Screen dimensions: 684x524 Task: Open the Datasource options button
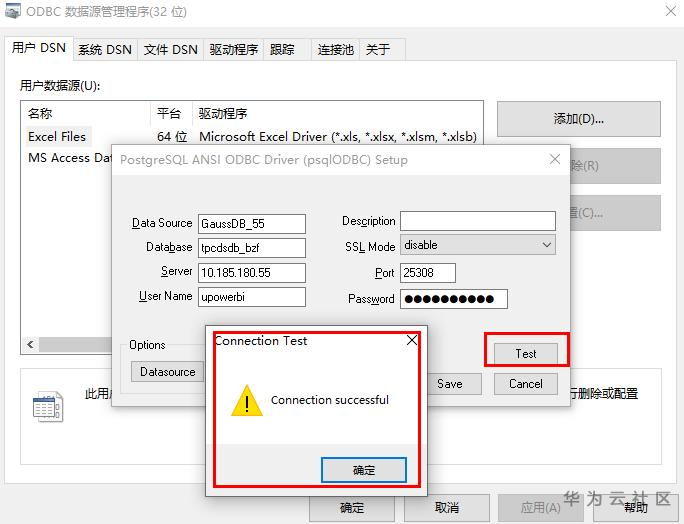[168, 372]
